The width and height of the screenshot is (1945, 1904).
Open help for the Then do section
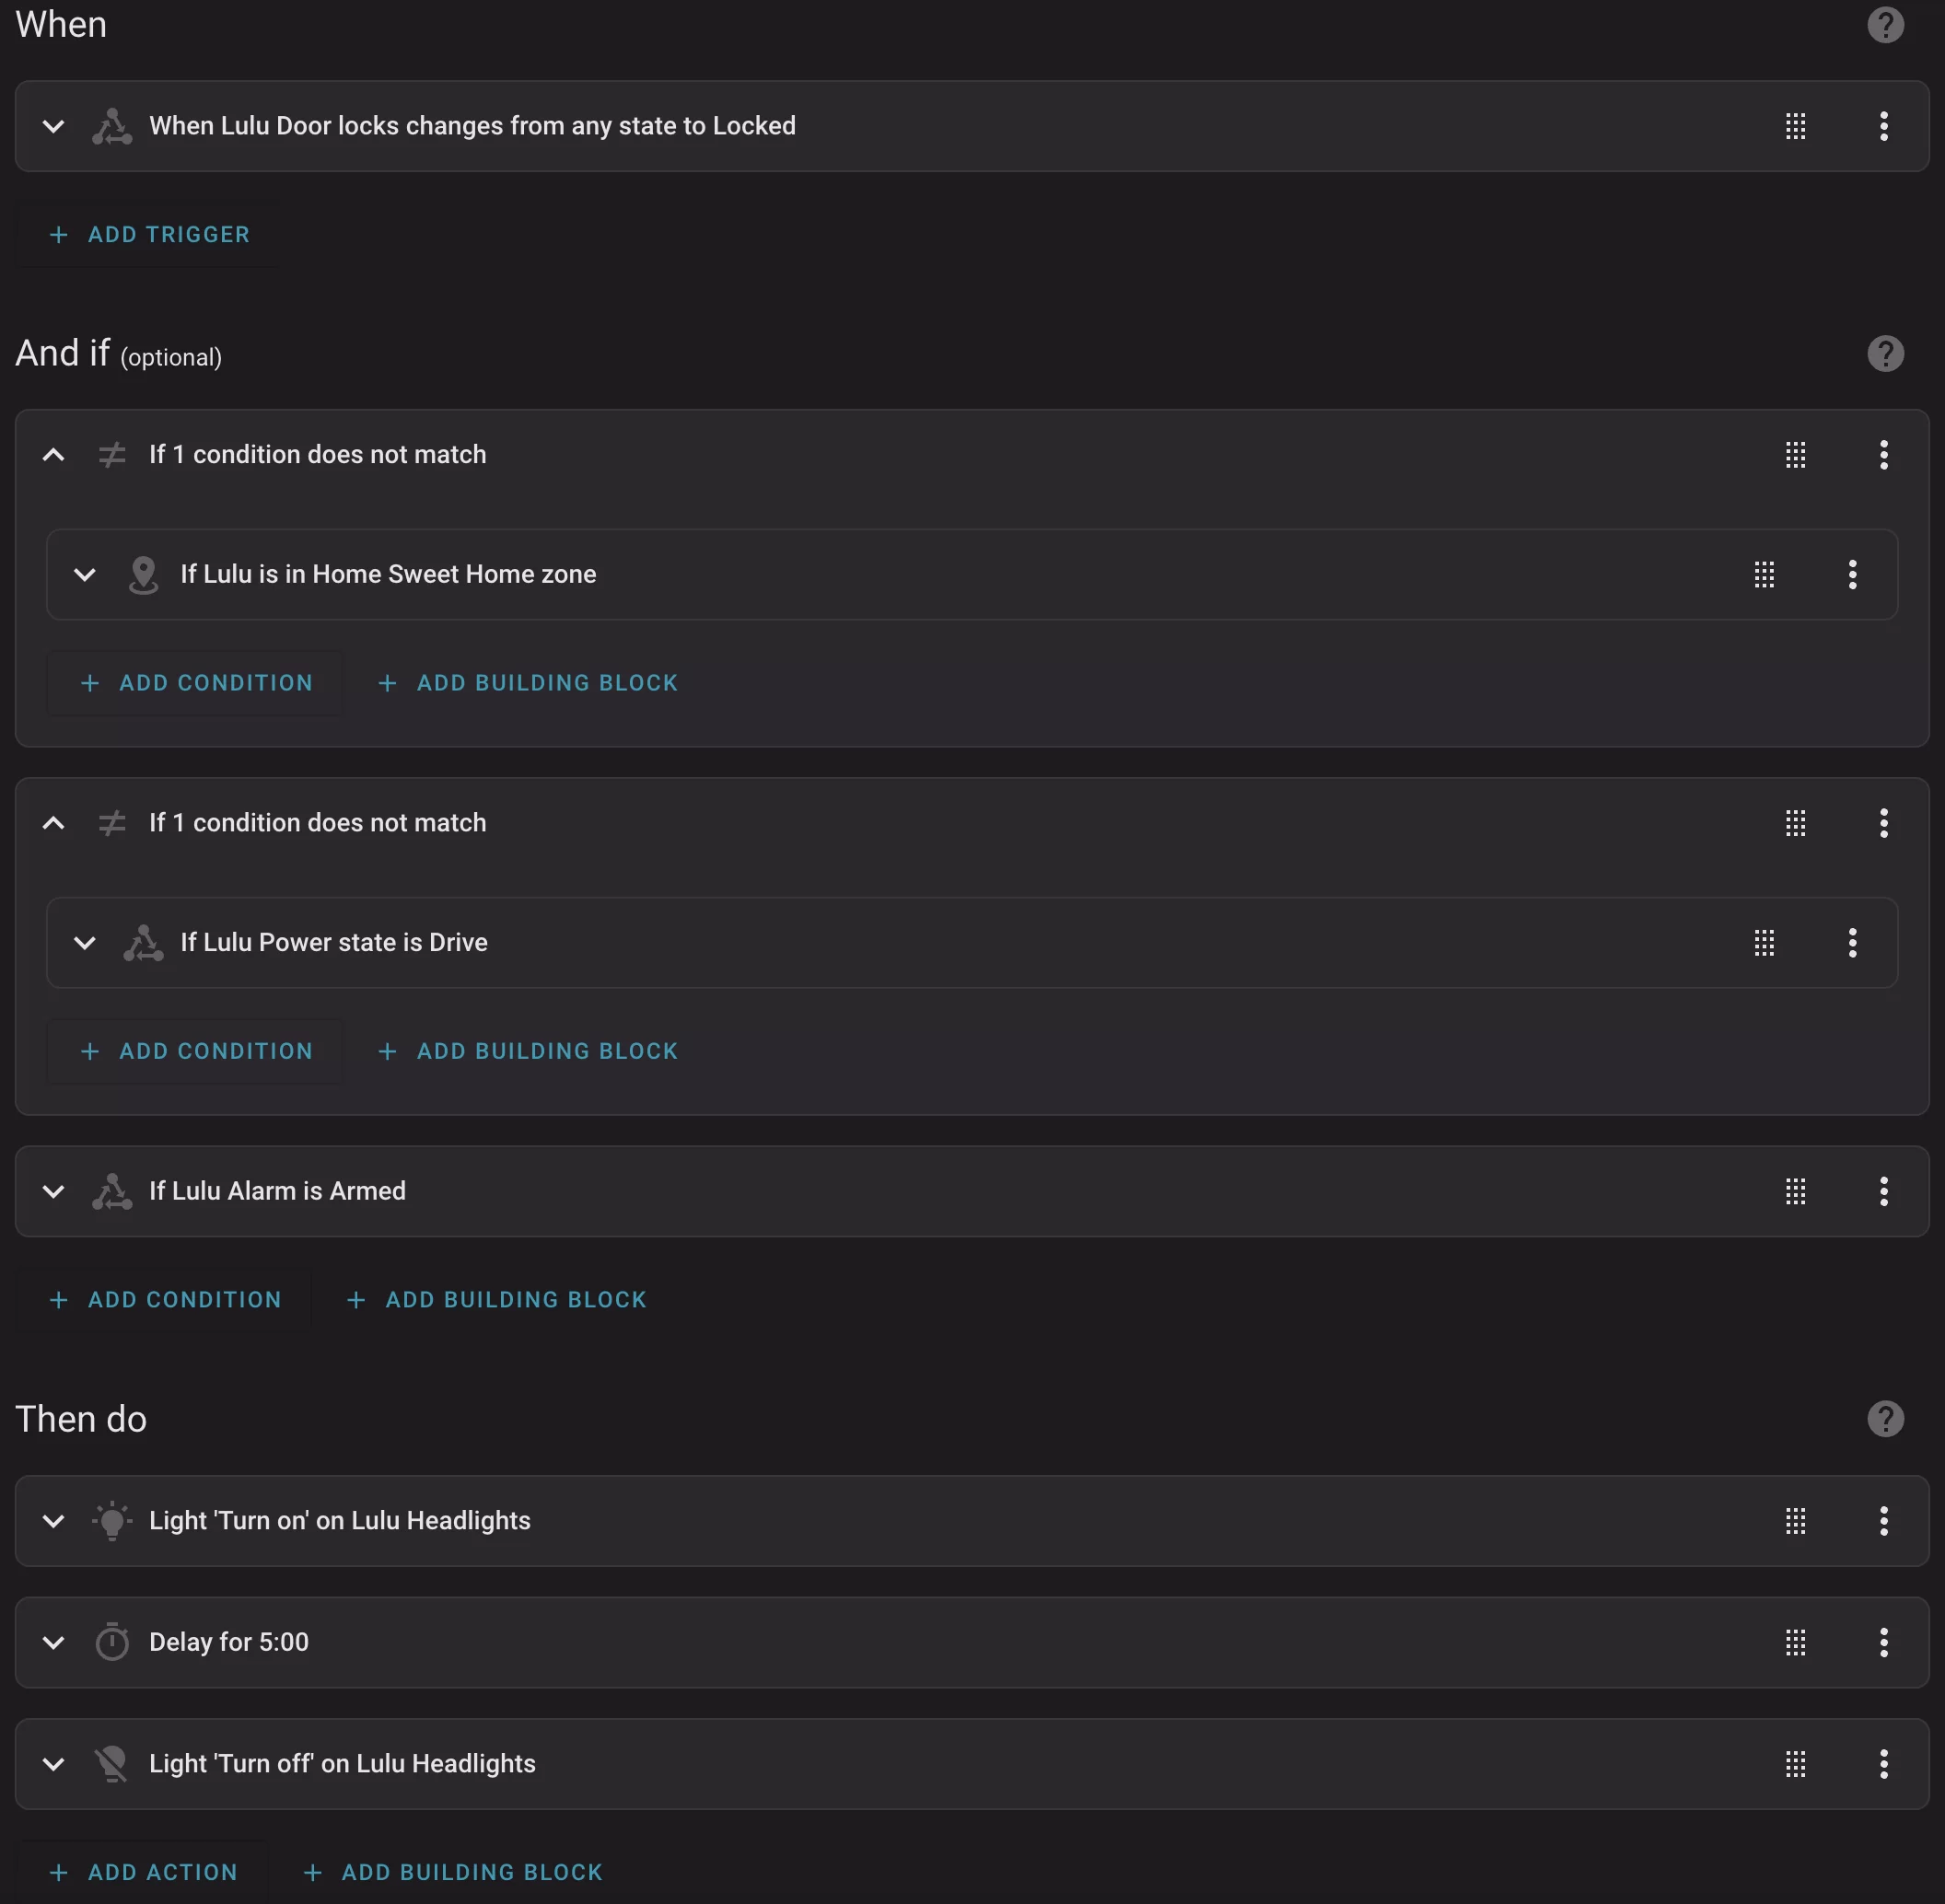click(x=1885, y=1419)
